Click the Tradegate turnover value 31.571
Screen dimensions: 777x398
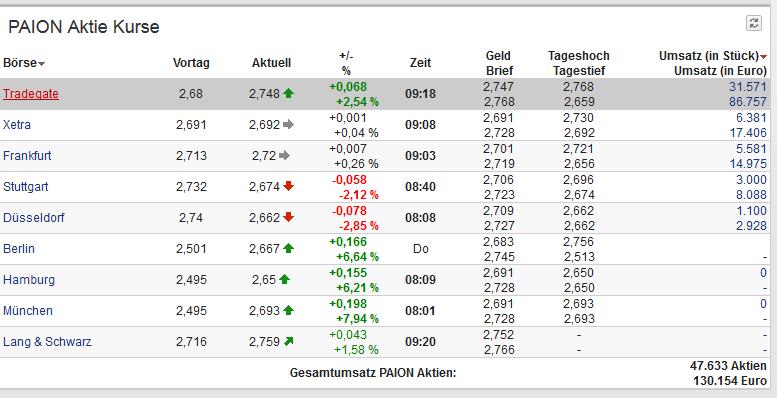coord(747,86)
